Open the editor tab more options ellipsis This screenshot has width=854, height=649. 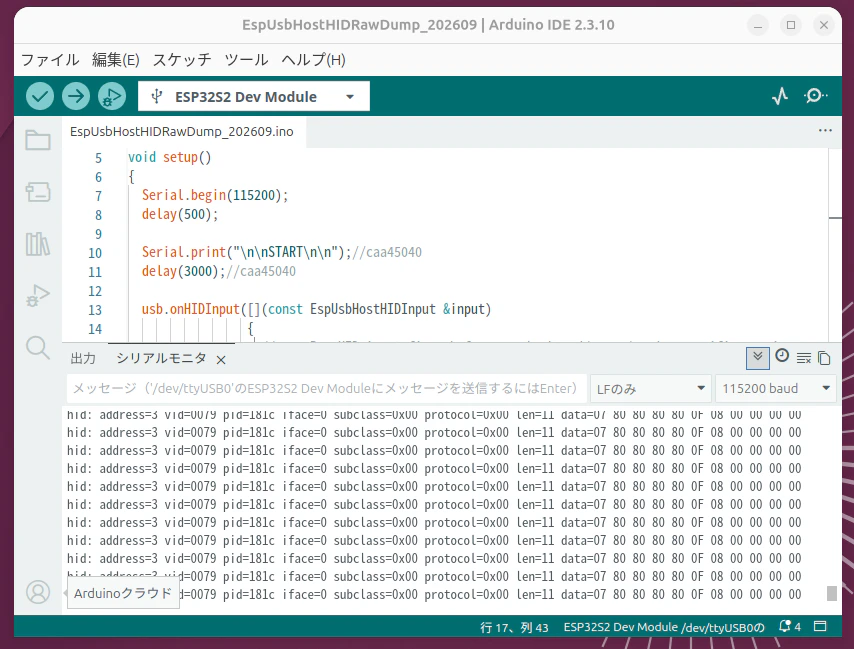coord(825,131)
